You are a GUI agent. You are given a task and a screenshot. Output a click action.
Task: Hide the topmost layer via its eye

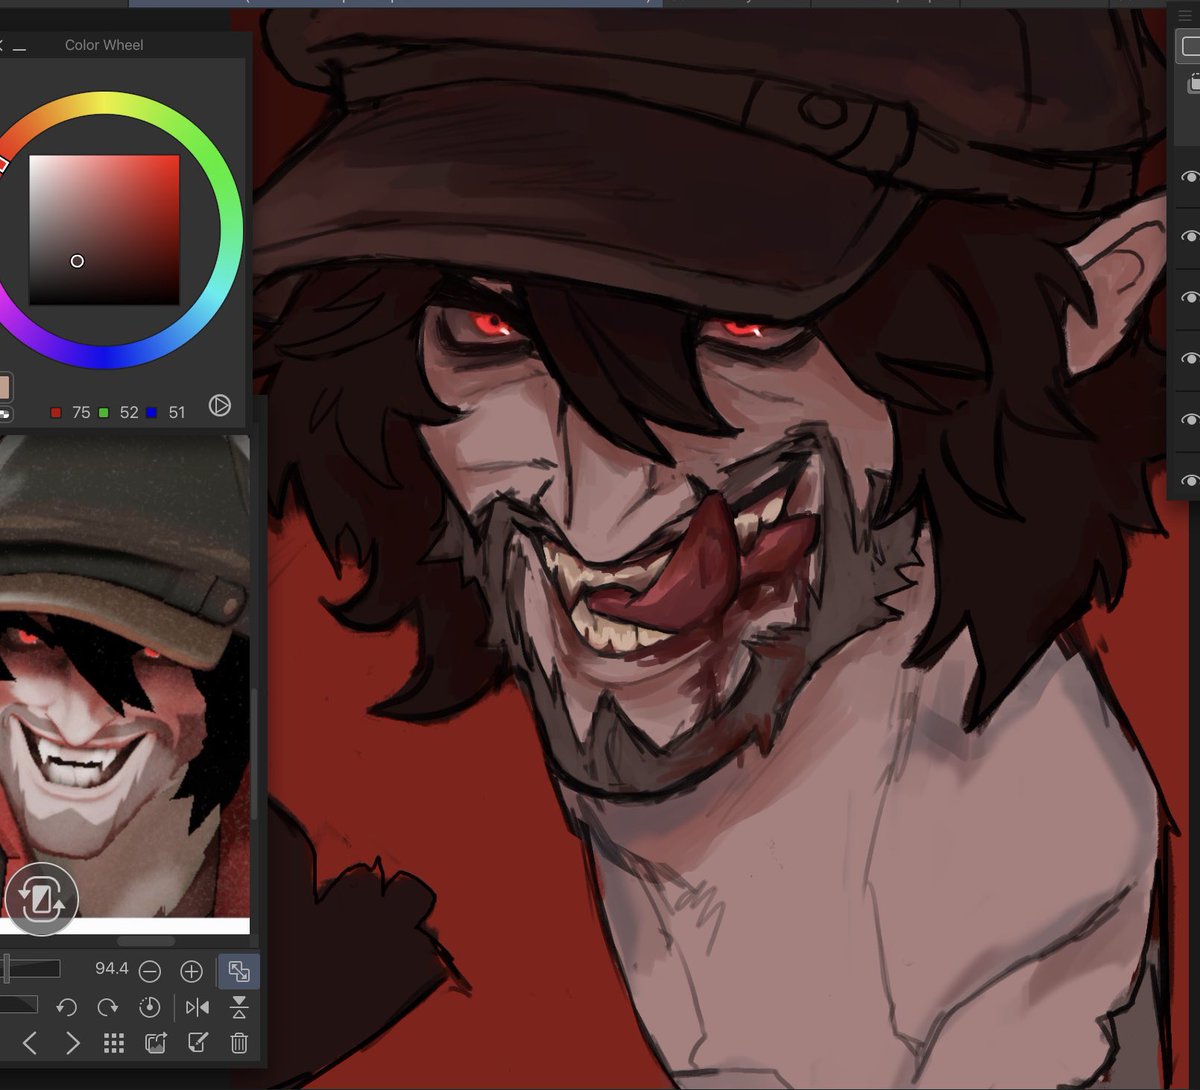(x=1189, y=177)
